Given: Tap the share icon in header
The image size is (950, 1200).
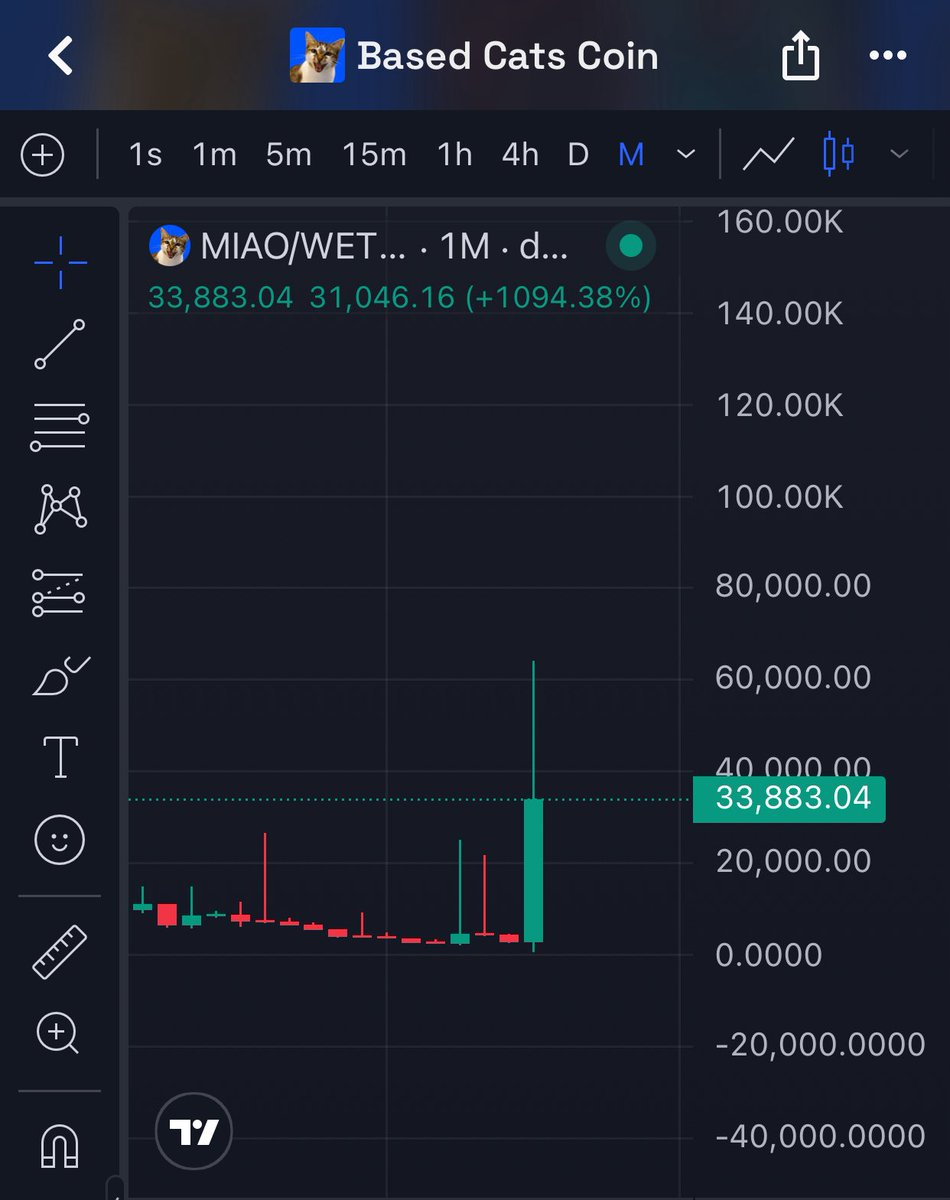Looking at the screenshot, I should (800, 56).
